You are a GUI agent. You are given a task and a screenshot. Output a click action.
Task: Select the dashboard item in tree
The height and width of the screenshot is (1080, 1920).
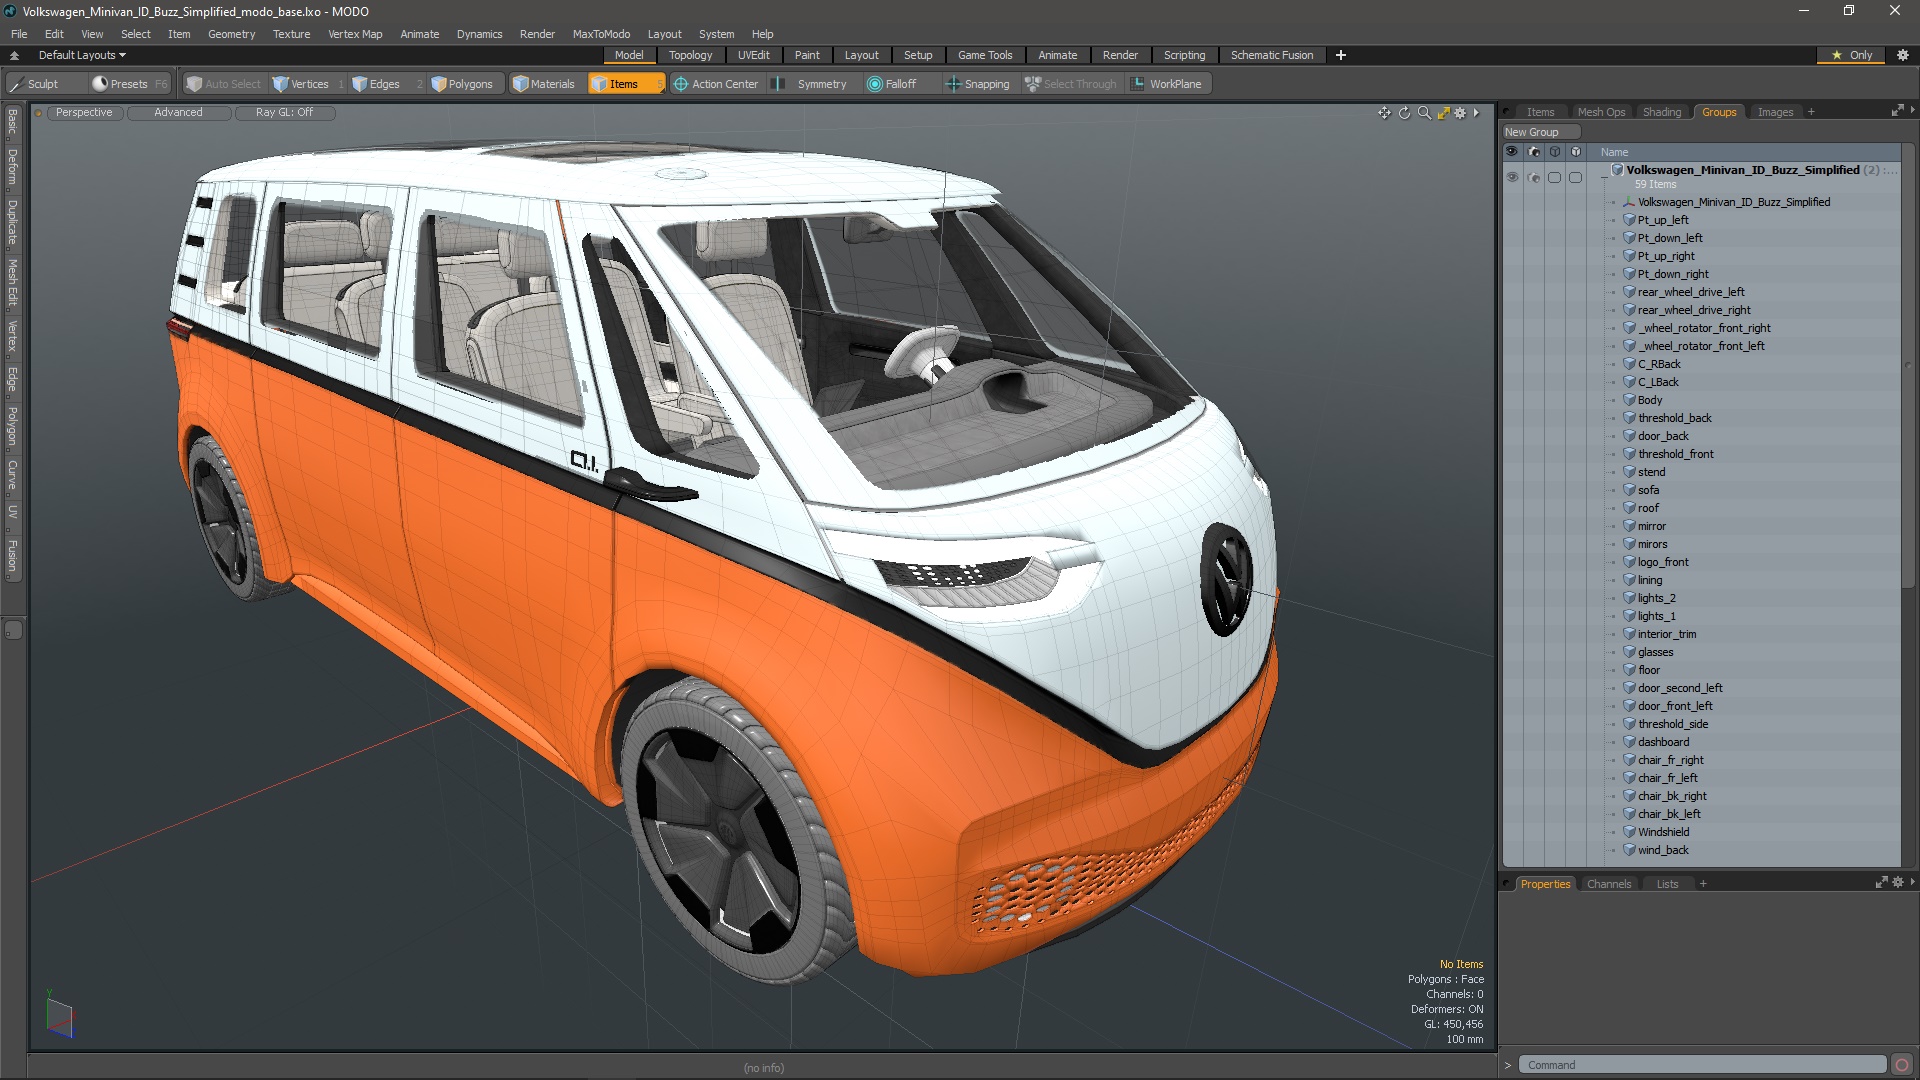1663,742
